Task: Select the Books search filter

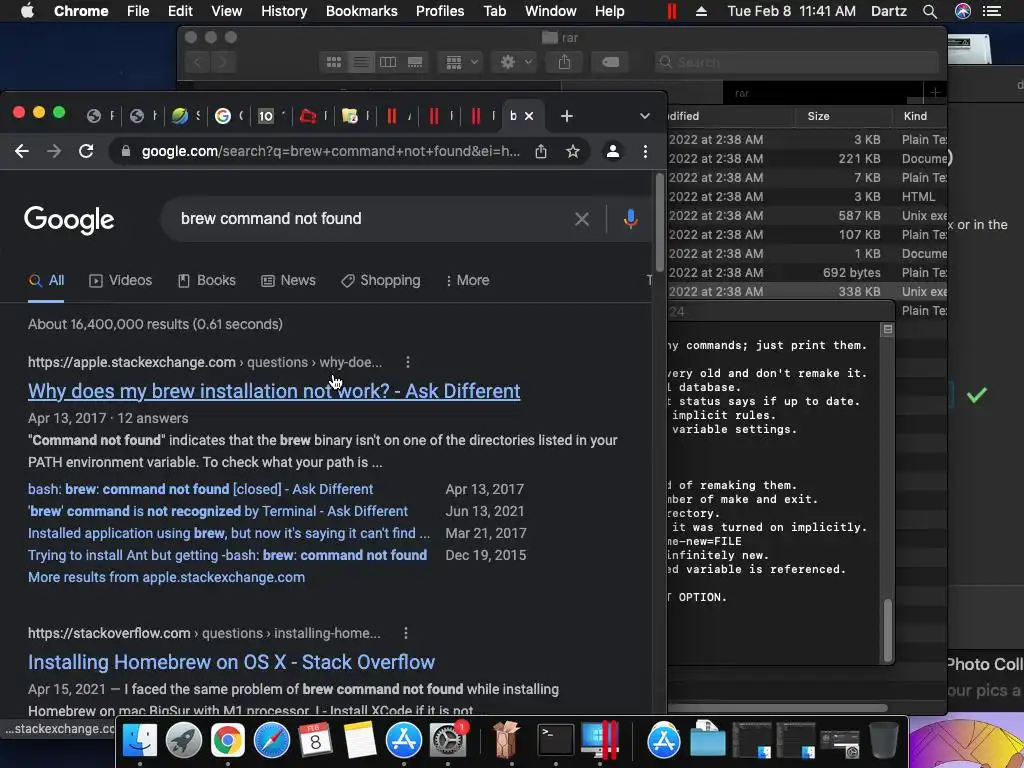Action: 206,280
